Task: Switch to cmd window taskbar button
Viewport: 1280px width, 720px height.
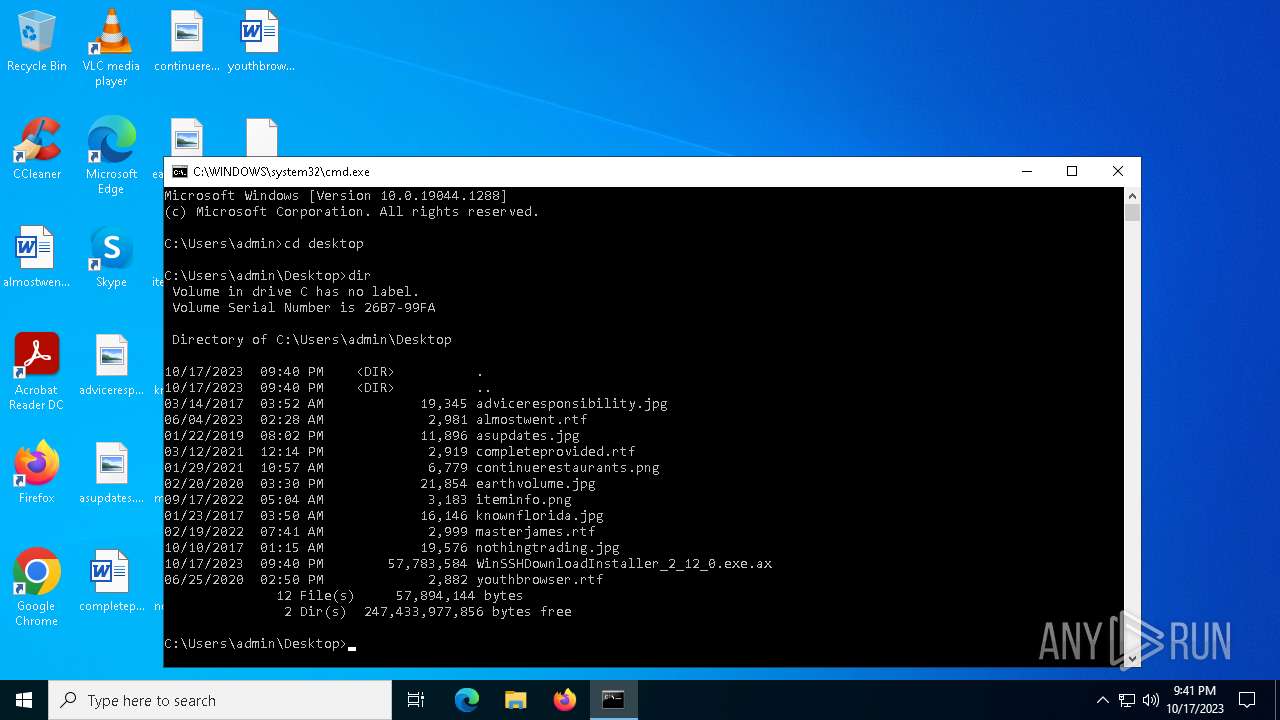Action: pyautogui.click(x=614, y=700)
